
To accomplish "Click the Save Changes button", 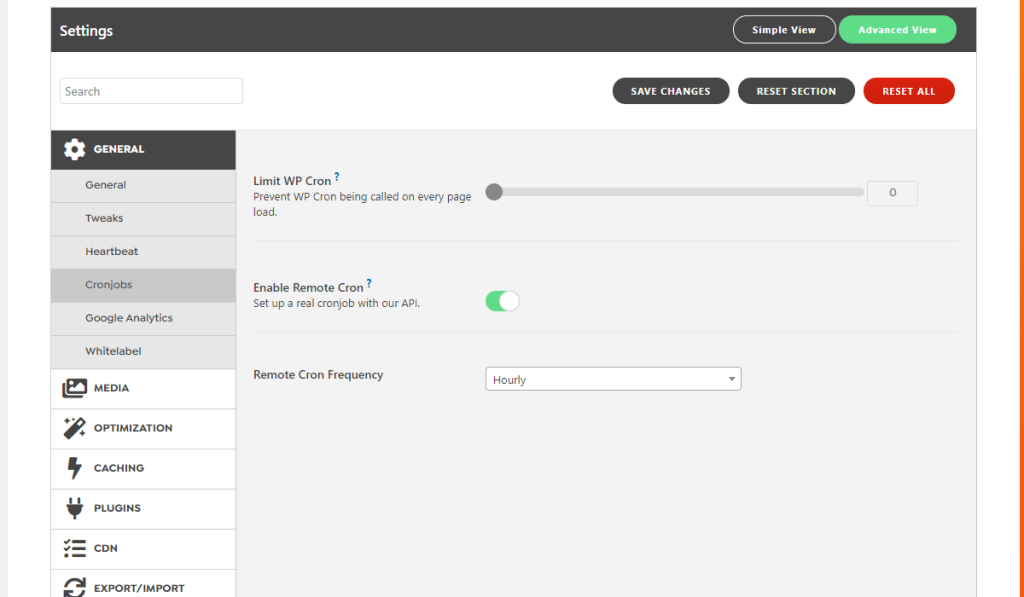I will point(671,91).
